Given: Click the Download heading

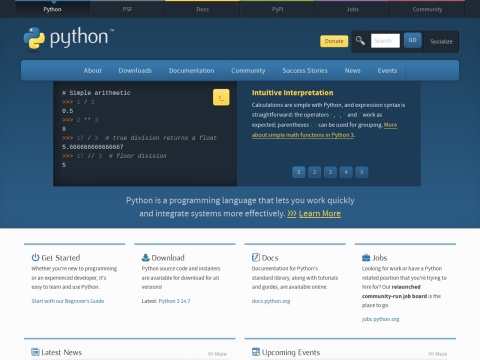Looking at the screenshot, I should click(x=168, y=258).
